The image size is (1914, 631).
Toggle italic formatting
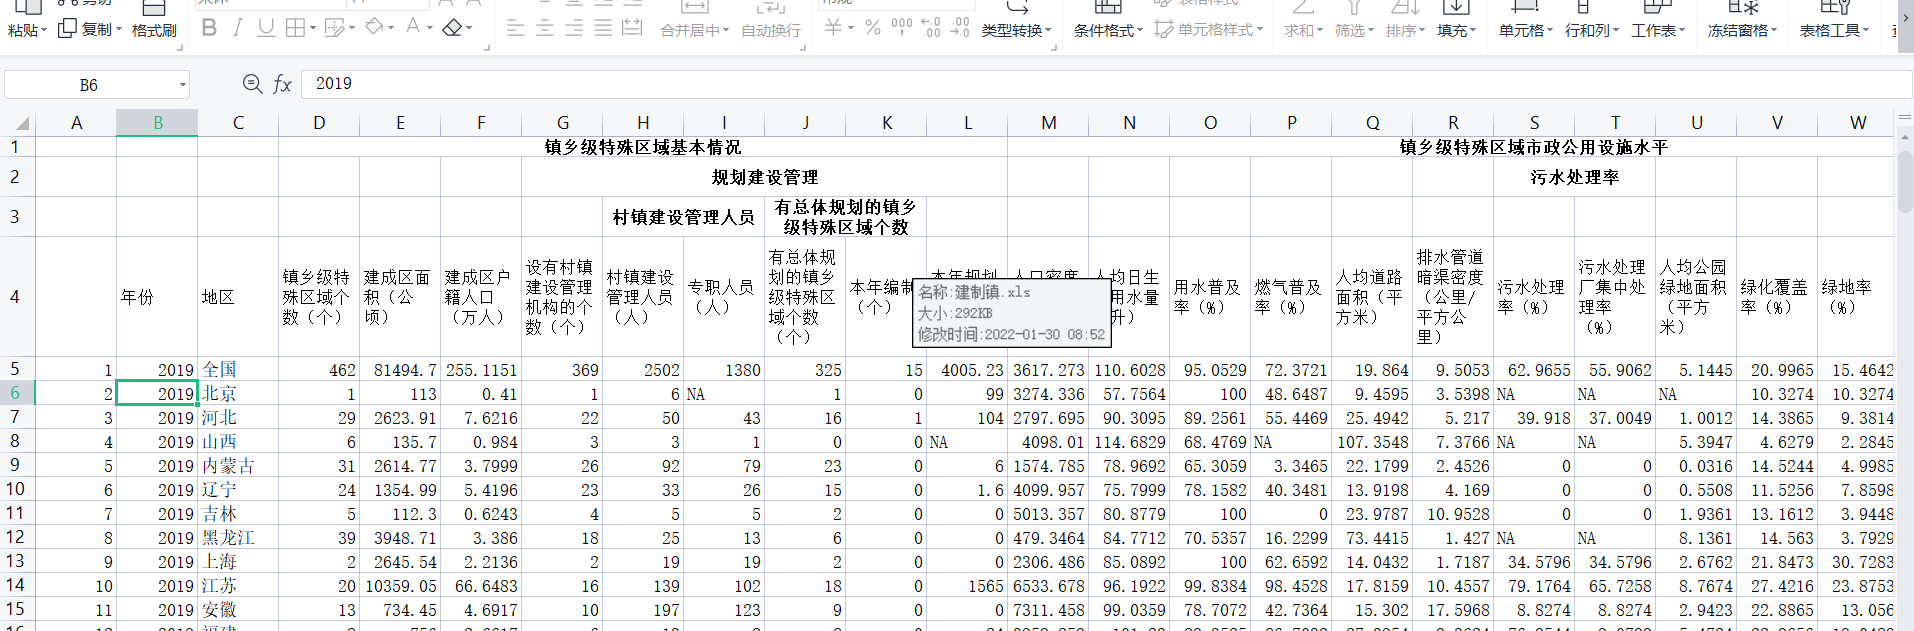point(237,28)
